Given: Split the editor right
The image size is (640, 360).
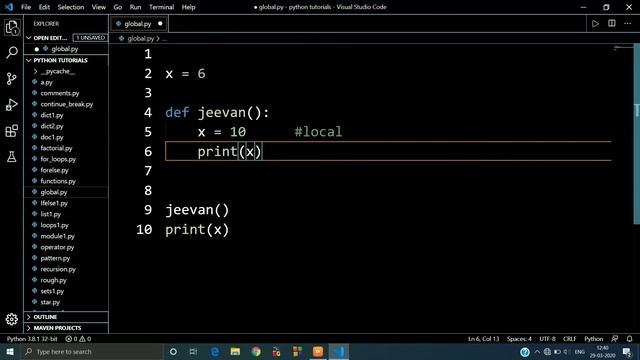Looking at the screenshot, I should click(x=611, y=23).
